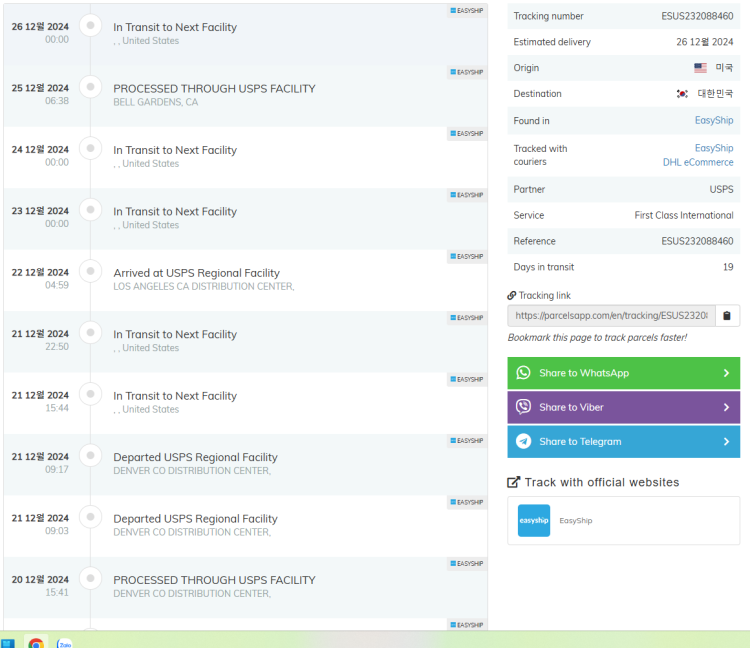Image resolution: width=750 pixels, height=648 pixels.
Task: Click tracking number value ESUS232088460
Action: pyautogui.click(x=697, y=16)
